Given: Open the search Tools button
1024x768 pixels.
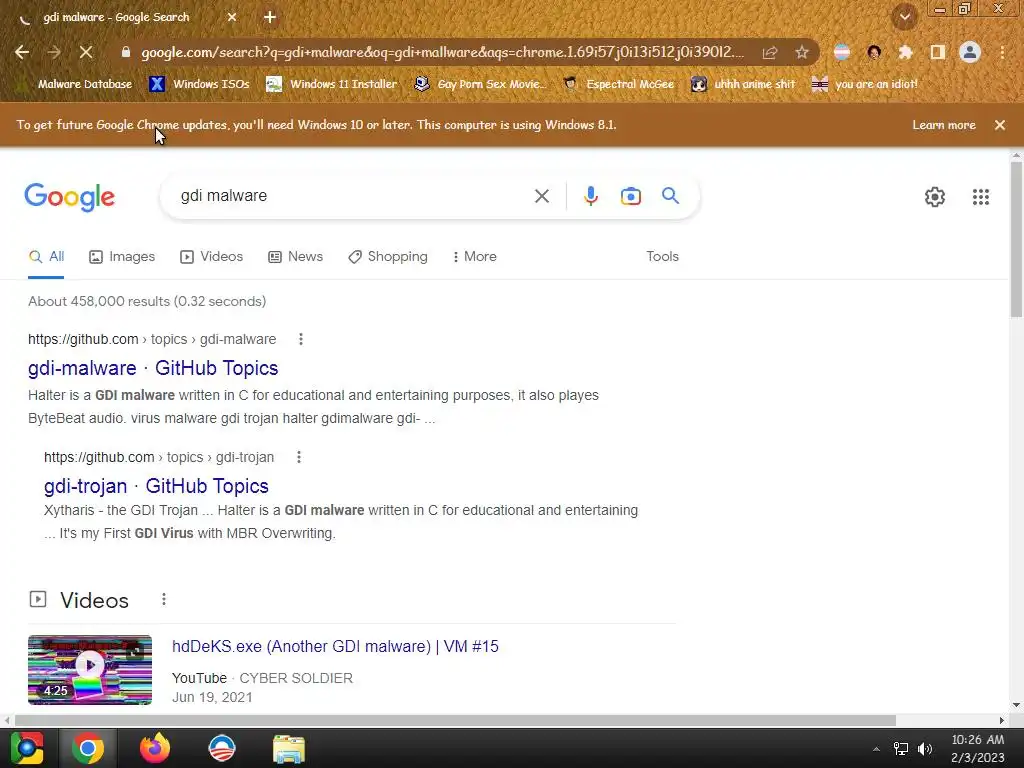Looking at the screenshot, I should [662, 257].
